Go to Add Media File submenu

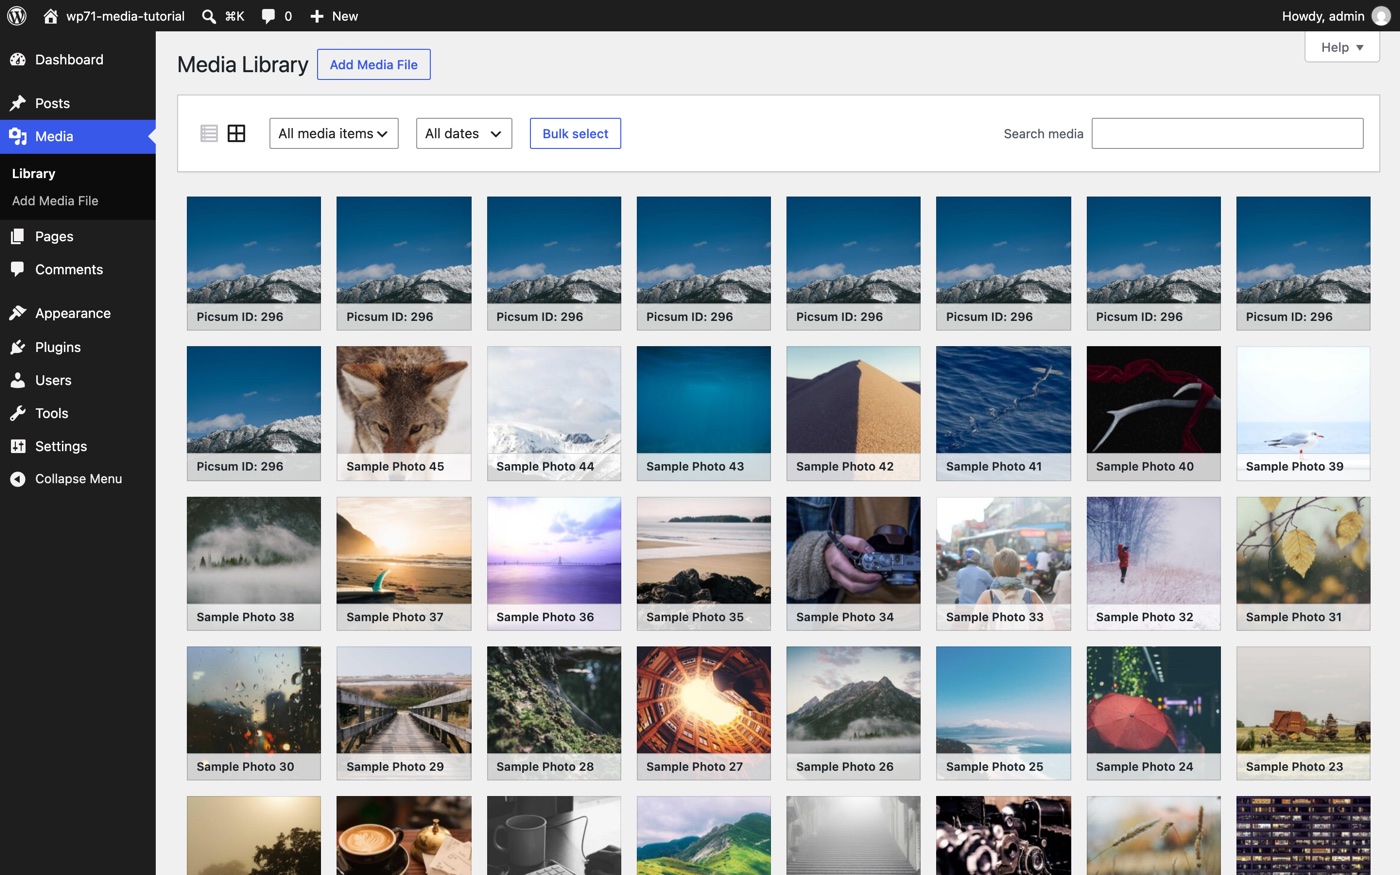tap(55, 201)
